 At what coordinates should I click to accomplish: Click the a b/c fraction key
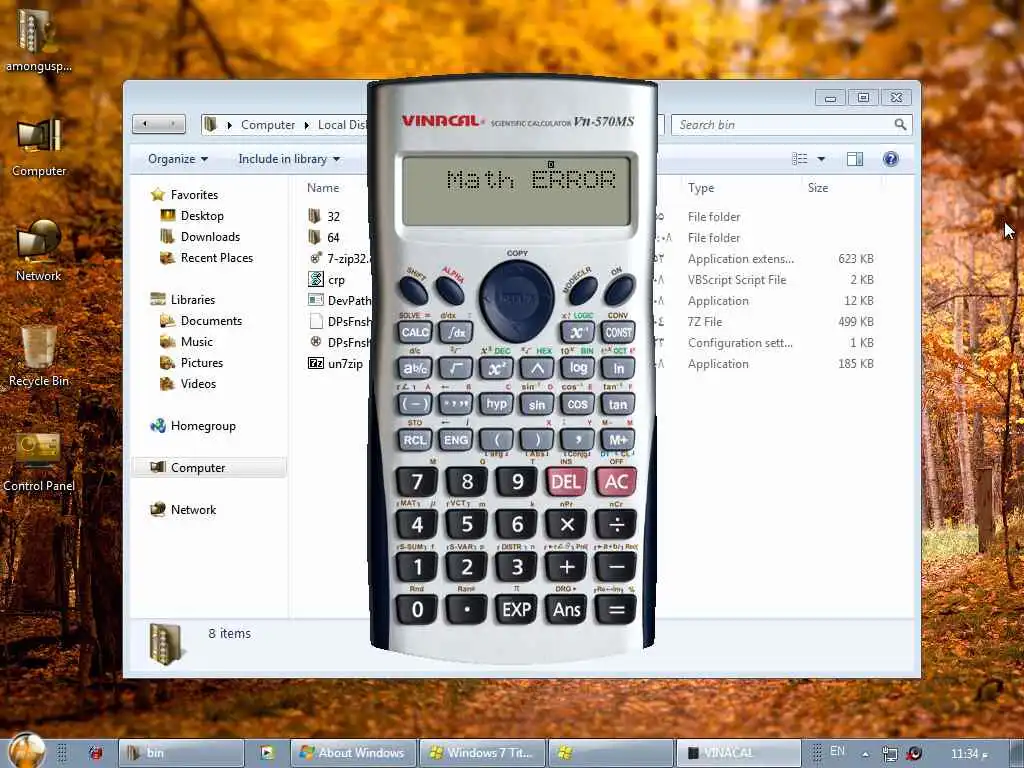[415, 368]
